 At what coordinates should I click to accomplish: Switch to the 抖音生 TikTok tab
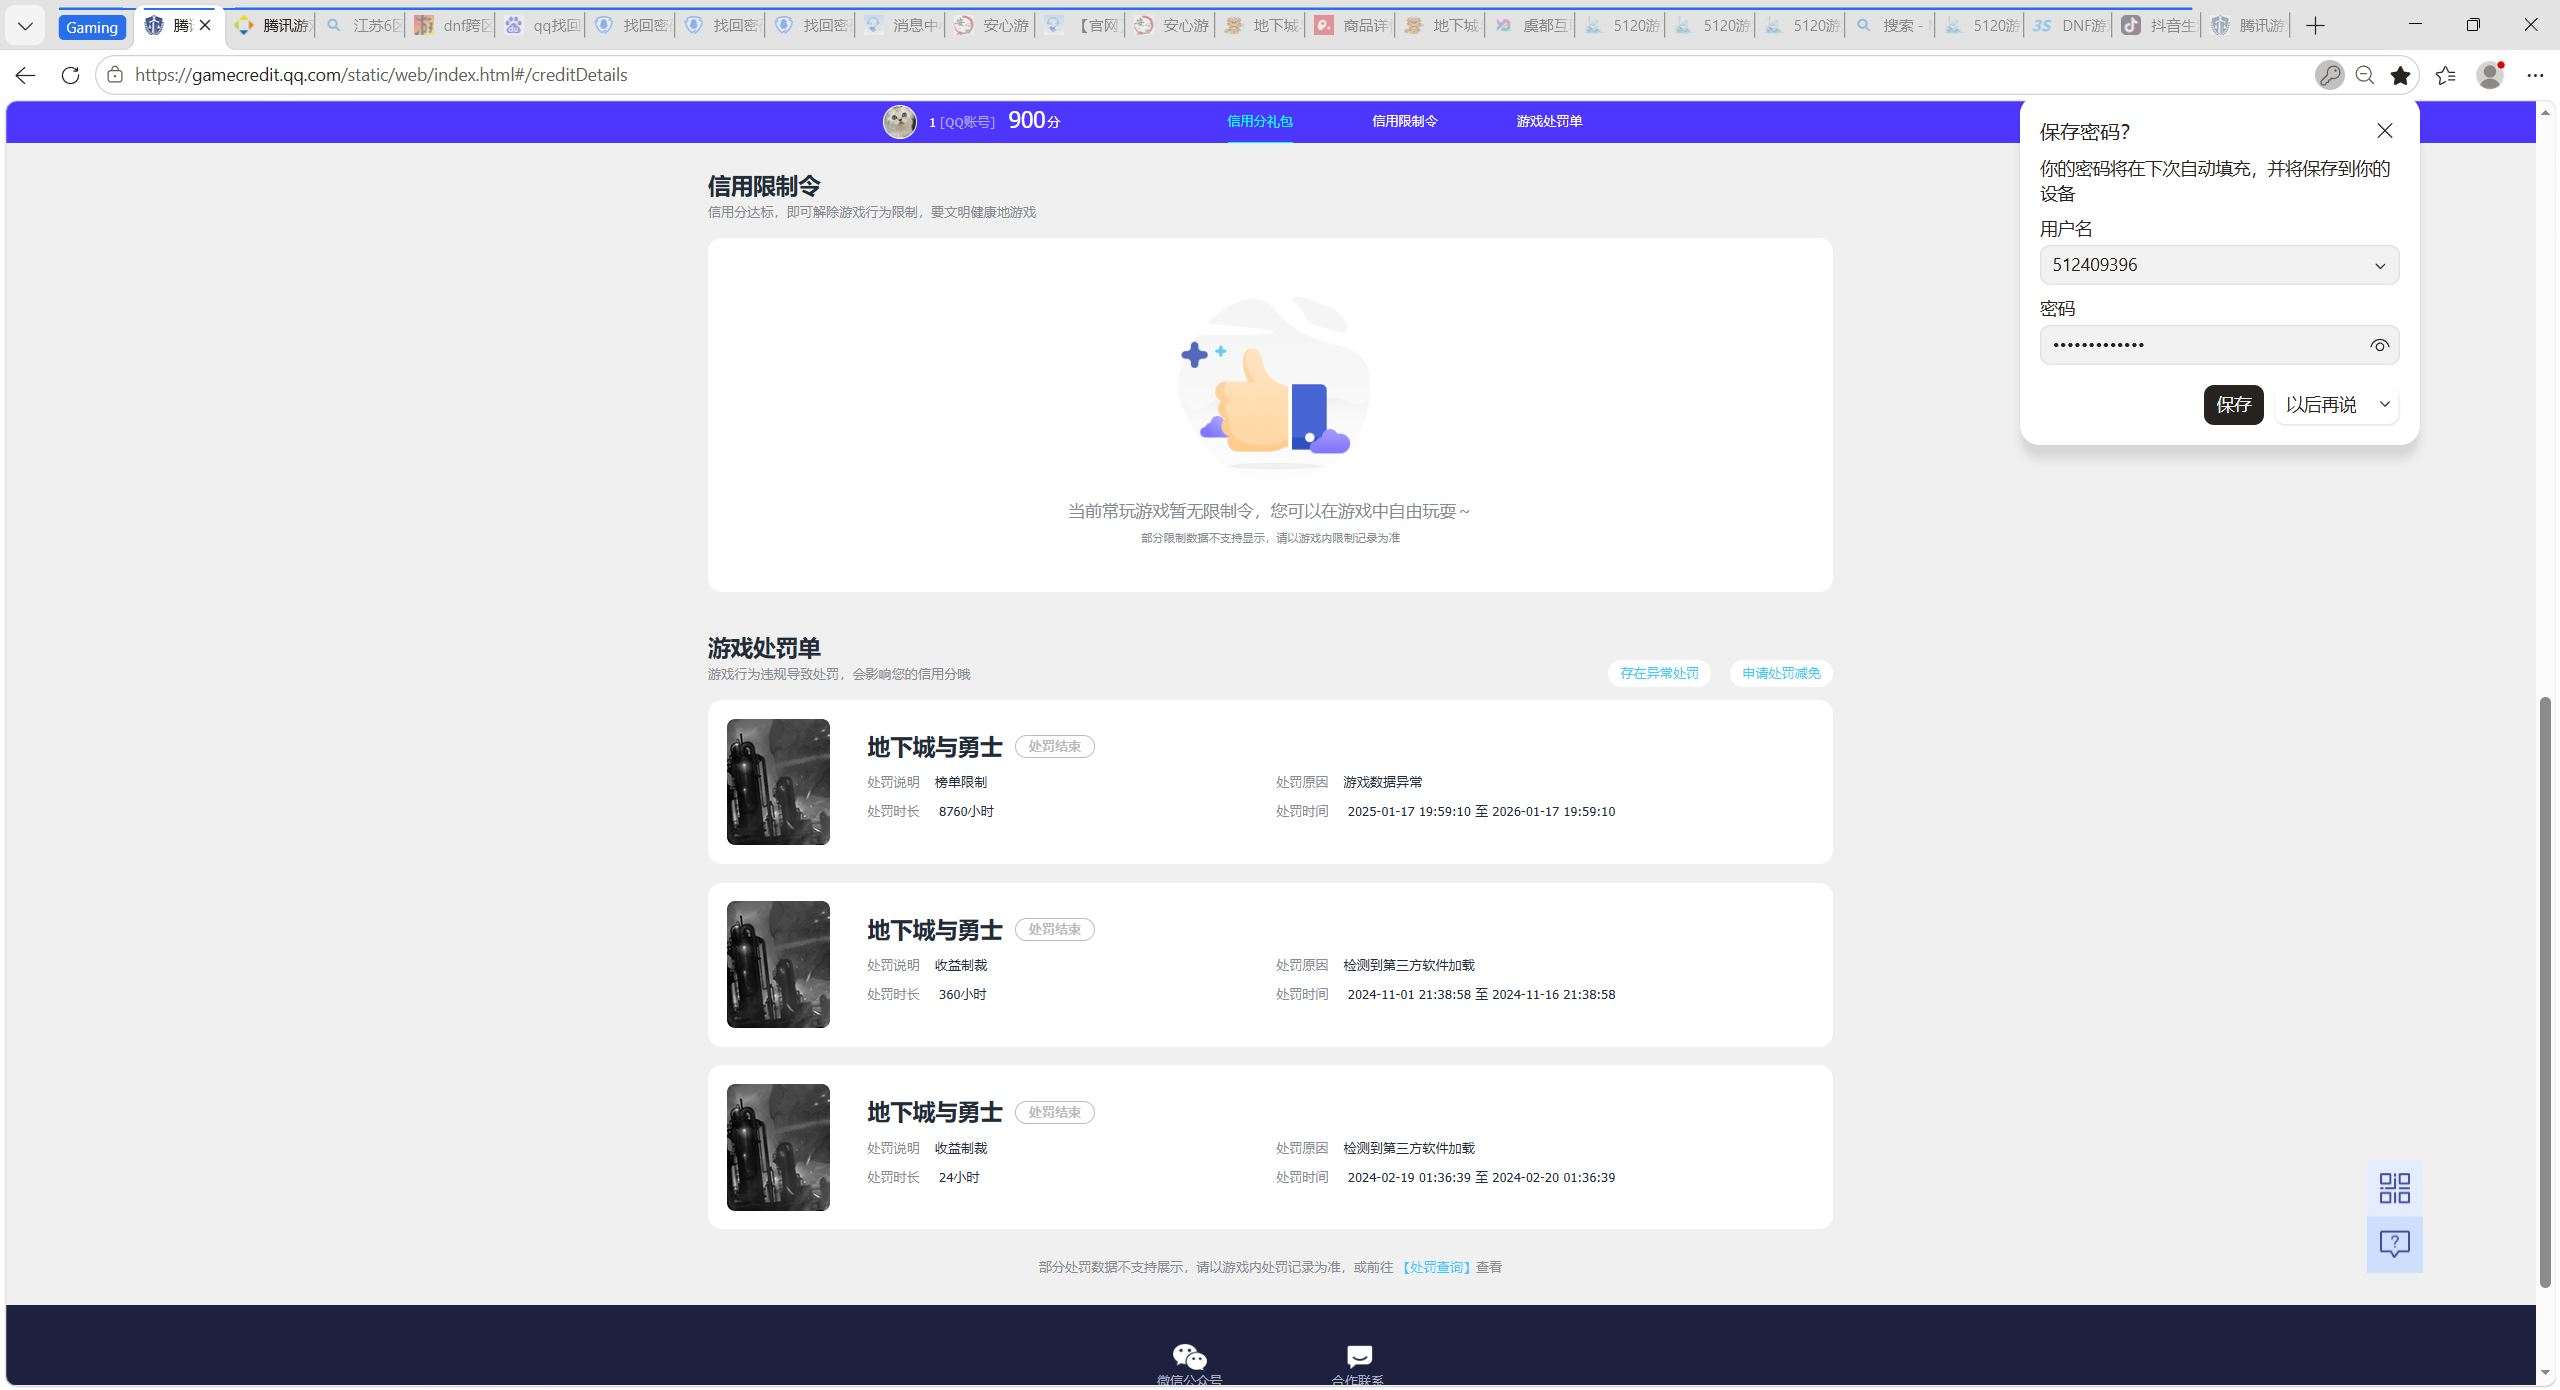(2160, 26)
